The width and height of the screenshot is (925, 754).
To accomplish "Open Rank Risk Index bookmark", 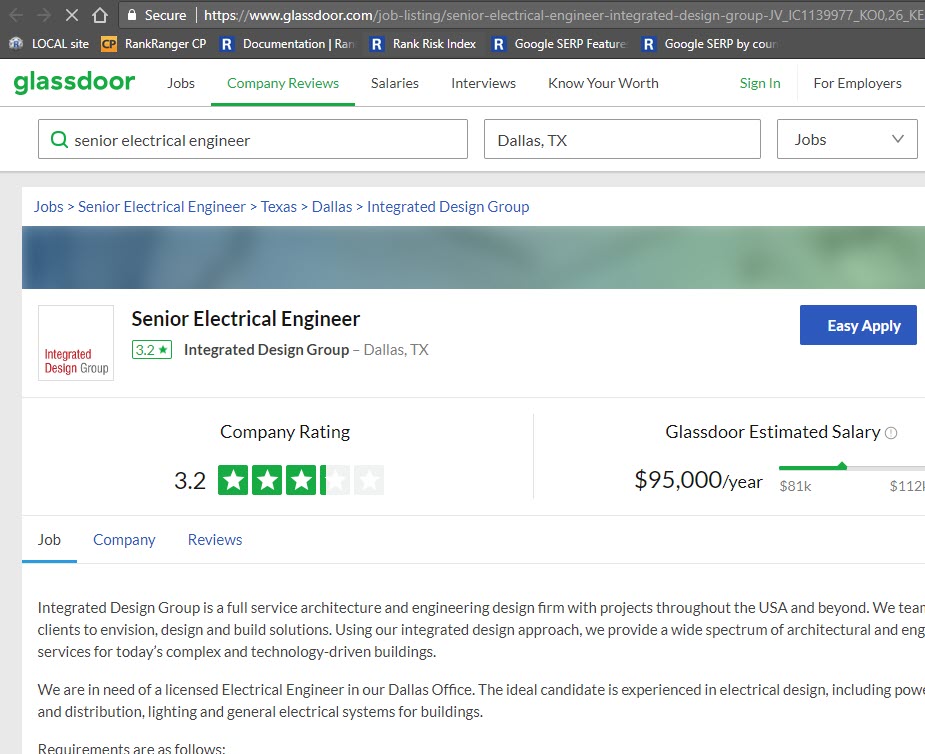I will pos(423,44).
